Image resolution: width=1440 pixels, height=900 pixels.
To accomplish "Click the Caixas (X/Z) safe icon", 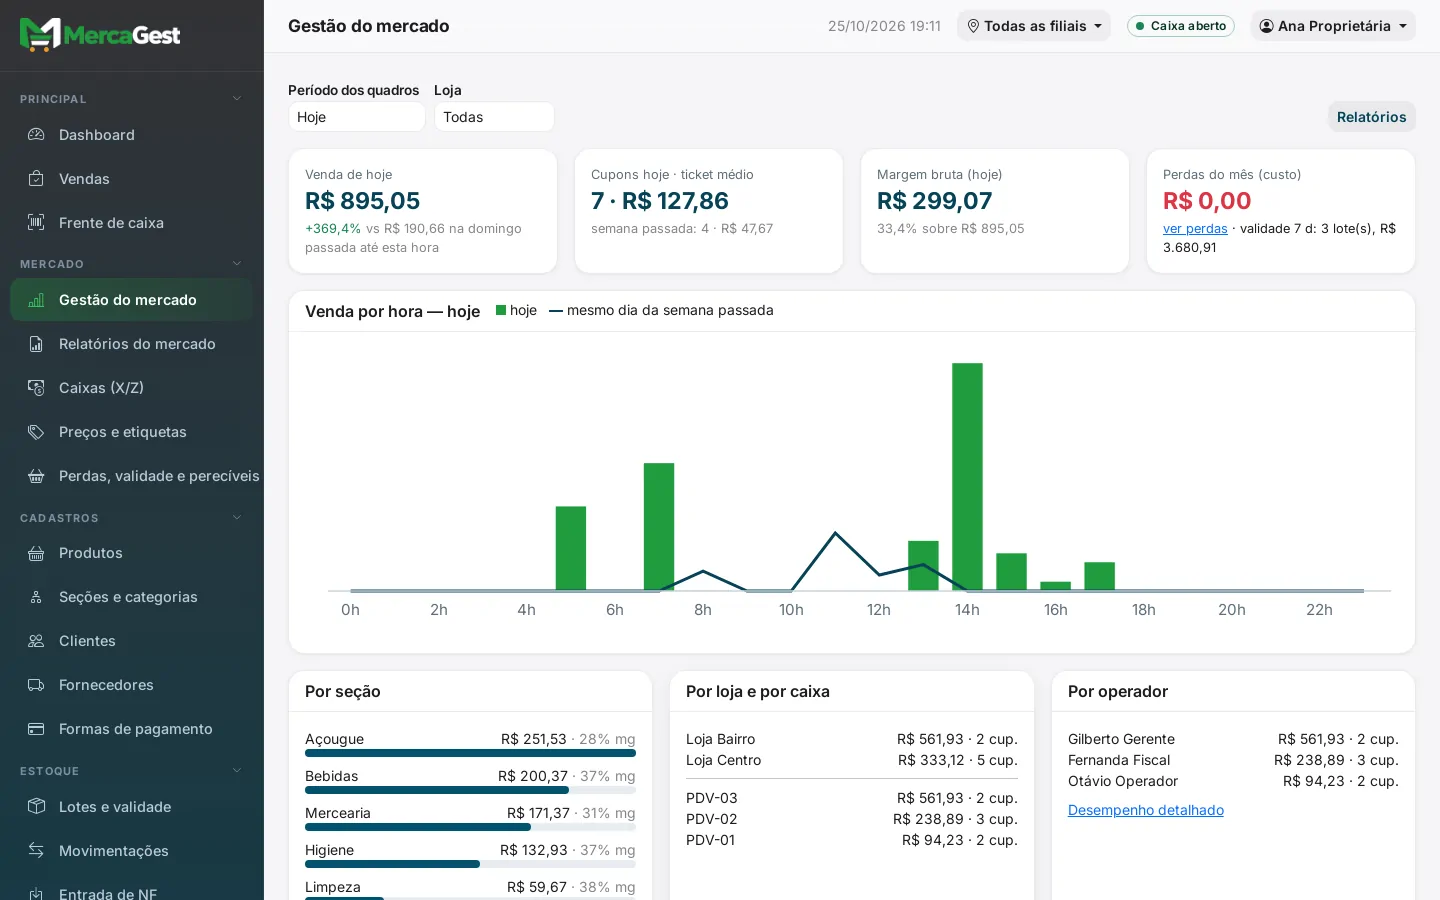I will click(36, 388).
